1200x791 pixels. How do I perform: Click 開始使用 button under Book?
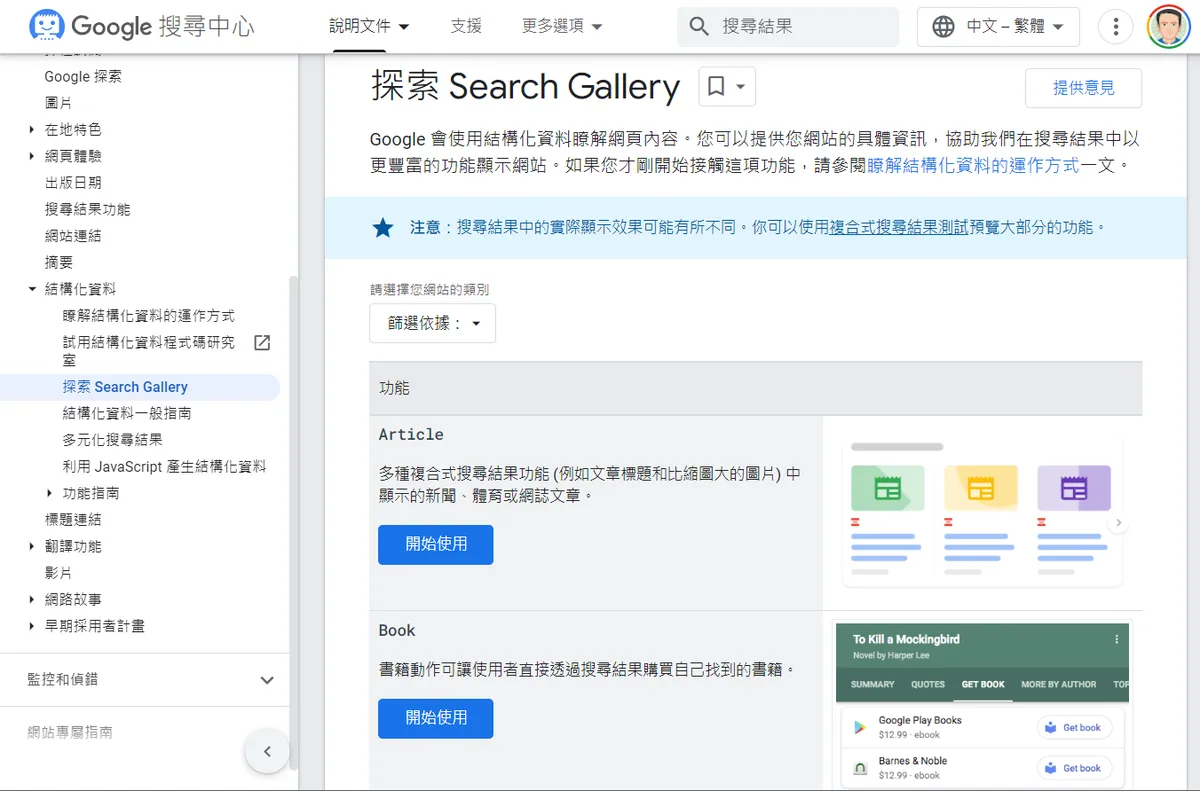(435, 718)
